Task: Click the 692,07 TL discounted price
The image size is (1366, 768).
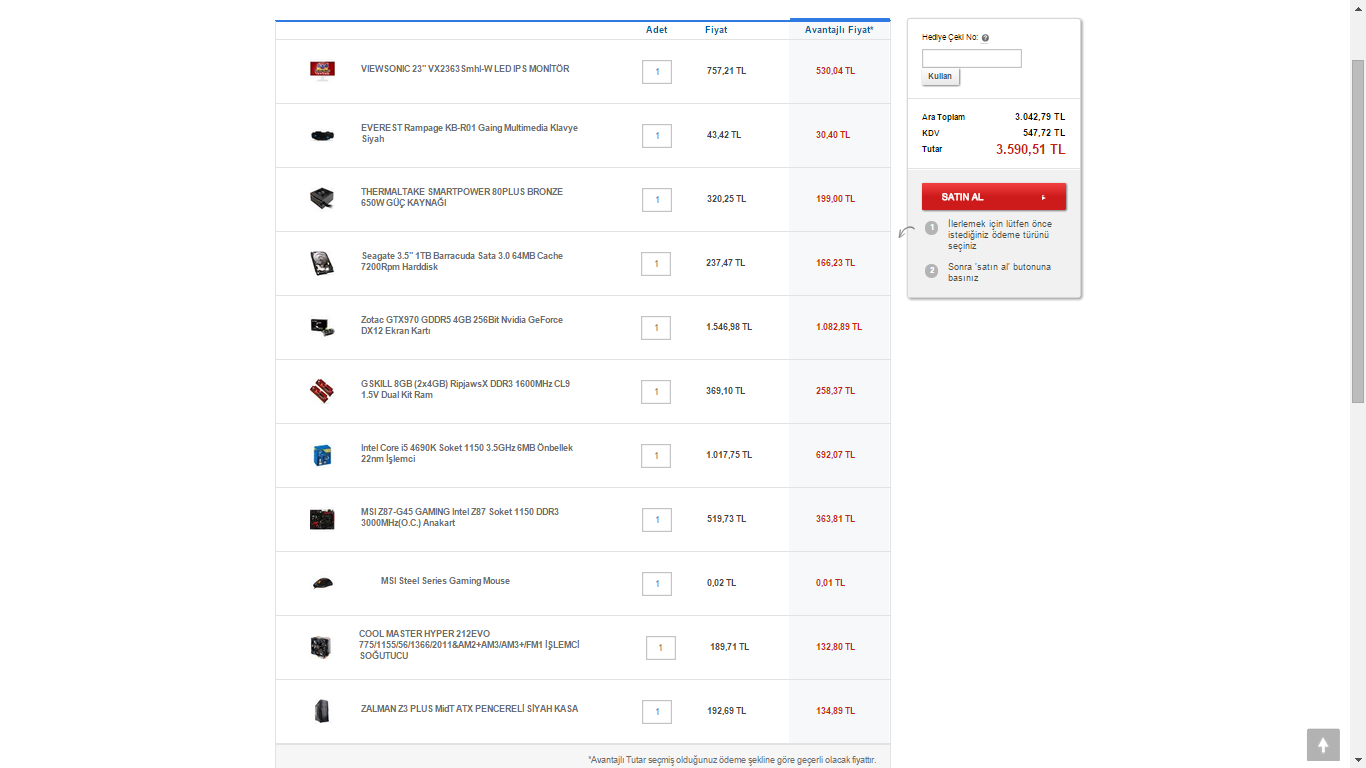Action: click(x=835, y=455)
